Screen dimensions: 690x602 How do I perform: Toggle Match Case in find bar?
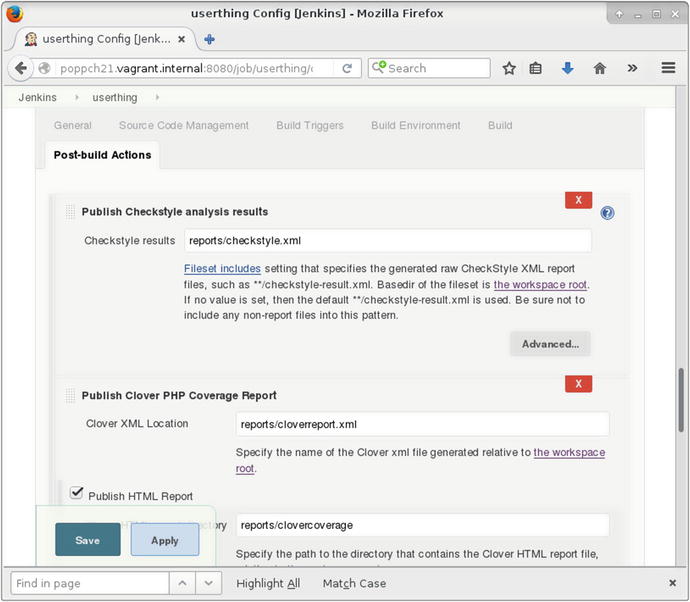[354, 584]
